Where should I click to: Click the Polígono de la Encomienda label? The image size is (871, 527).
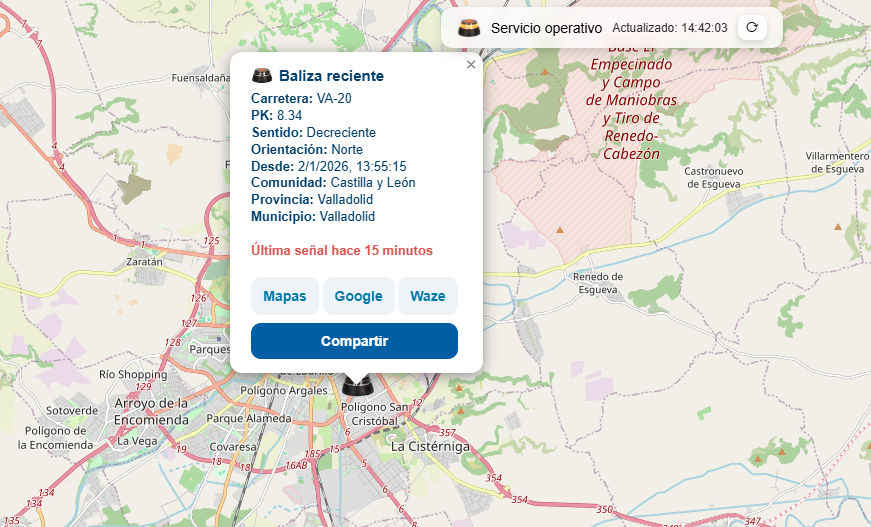pos(56,438)
